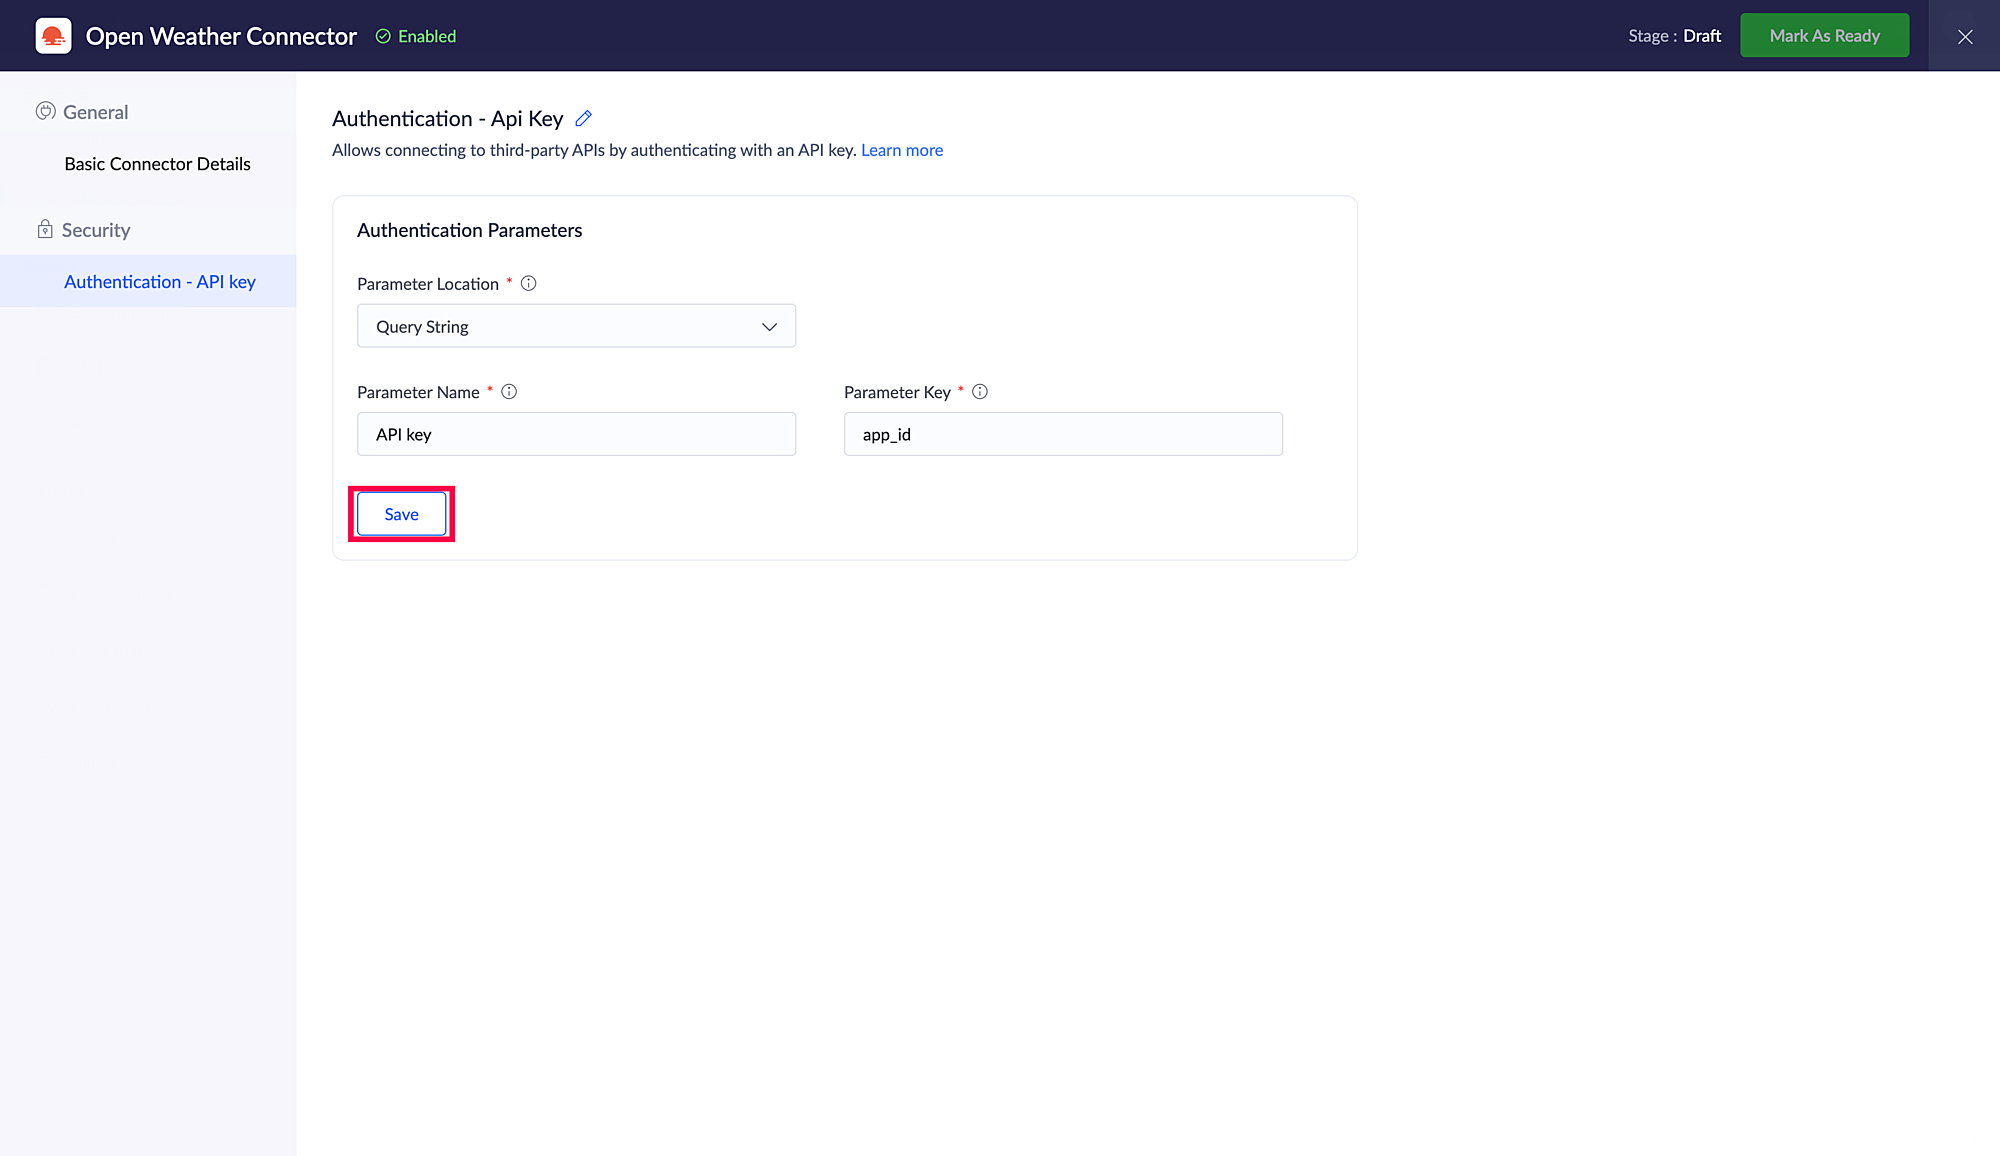2000x1156 pixels.
Task: Click the Save button
Action: 401,514
